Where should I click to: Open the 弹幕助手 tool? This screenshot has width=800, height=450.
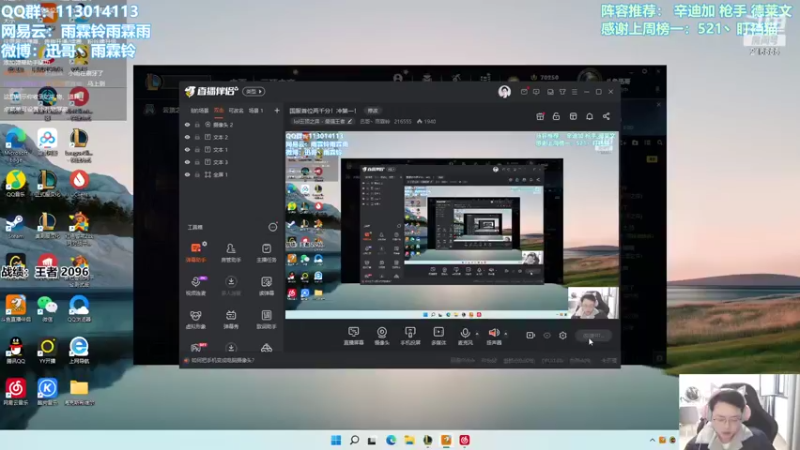[x=195, y=252]
